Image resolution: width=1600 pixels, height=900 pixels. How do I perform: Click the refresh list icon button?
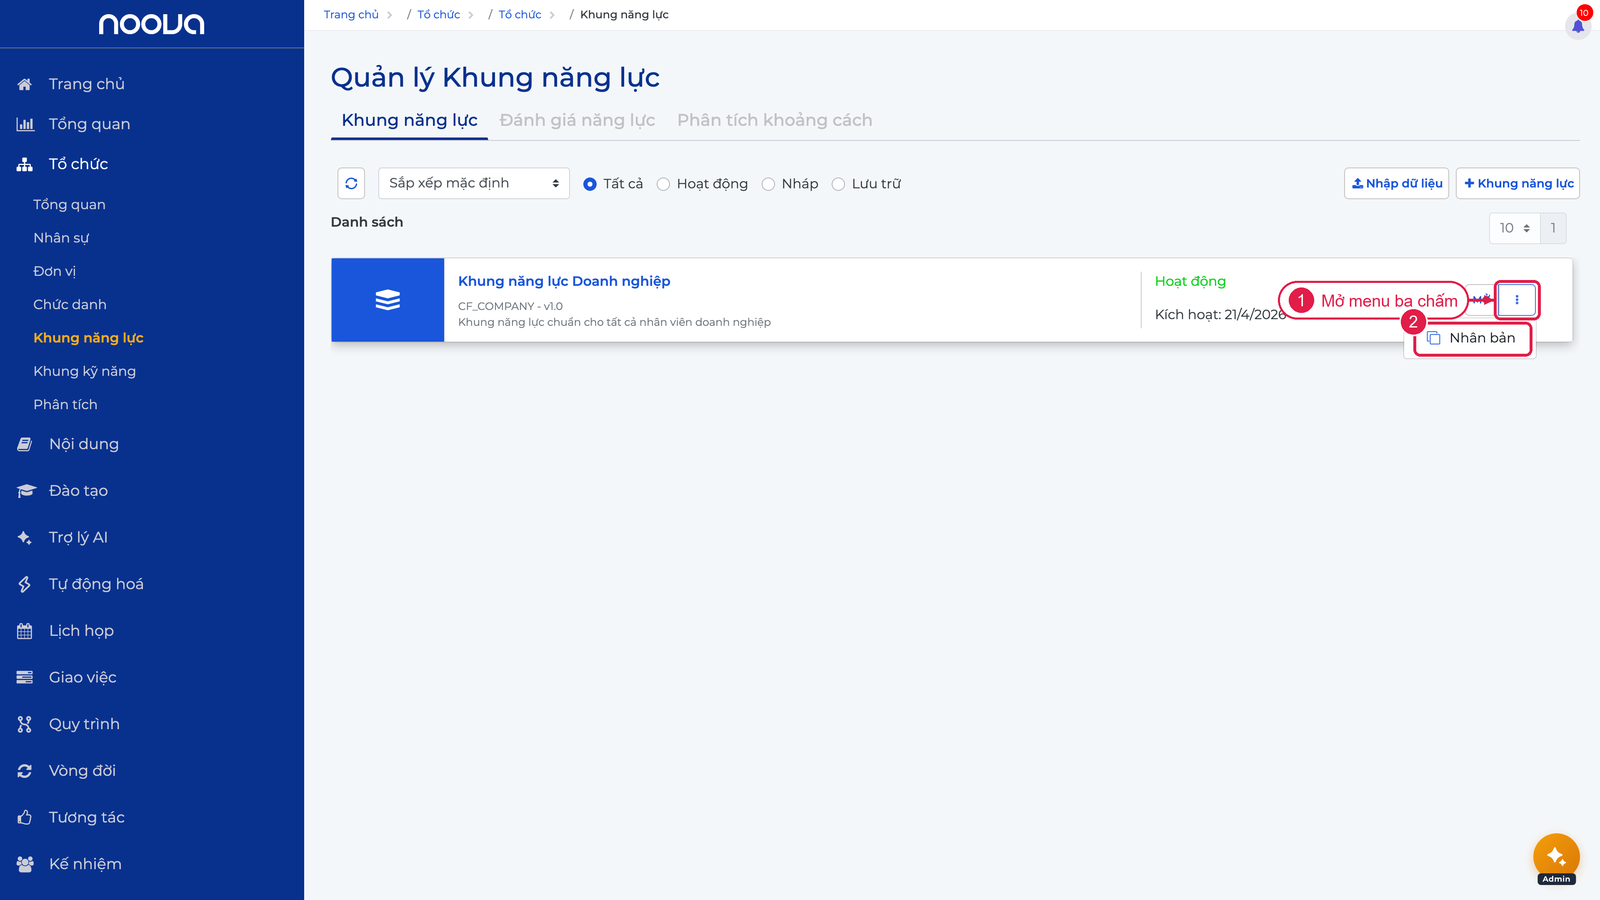[351, 183]
